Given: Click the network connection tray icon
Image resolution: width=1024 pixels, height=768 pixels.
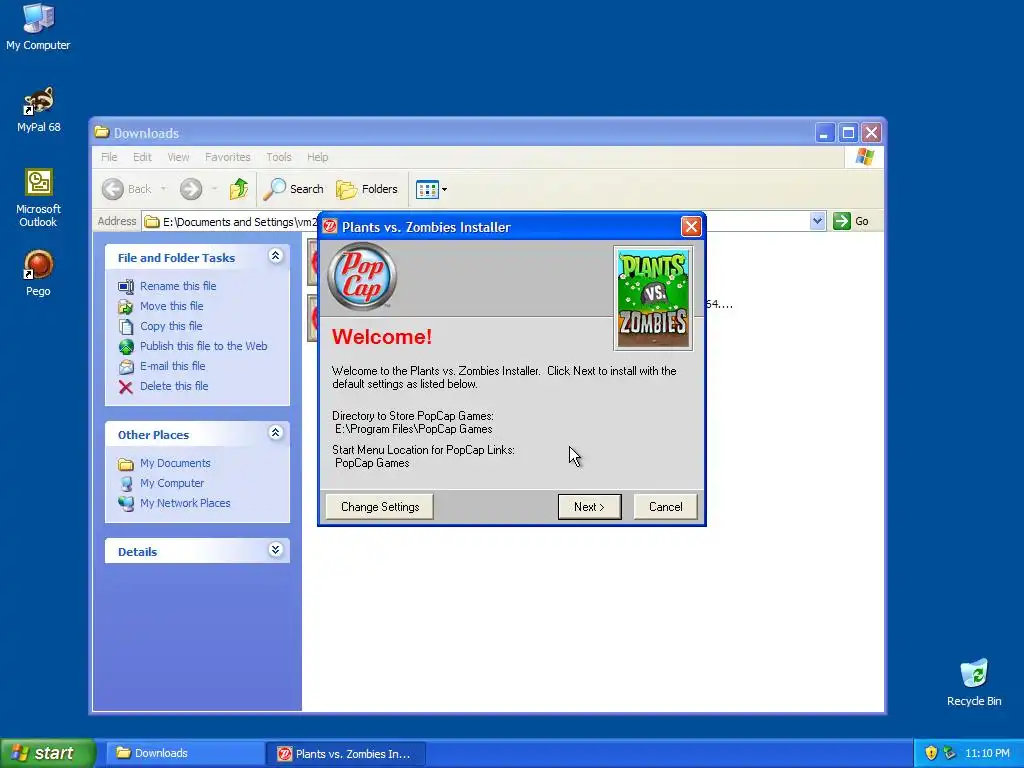Looking at the screenshot, I should tap(950, 753).
